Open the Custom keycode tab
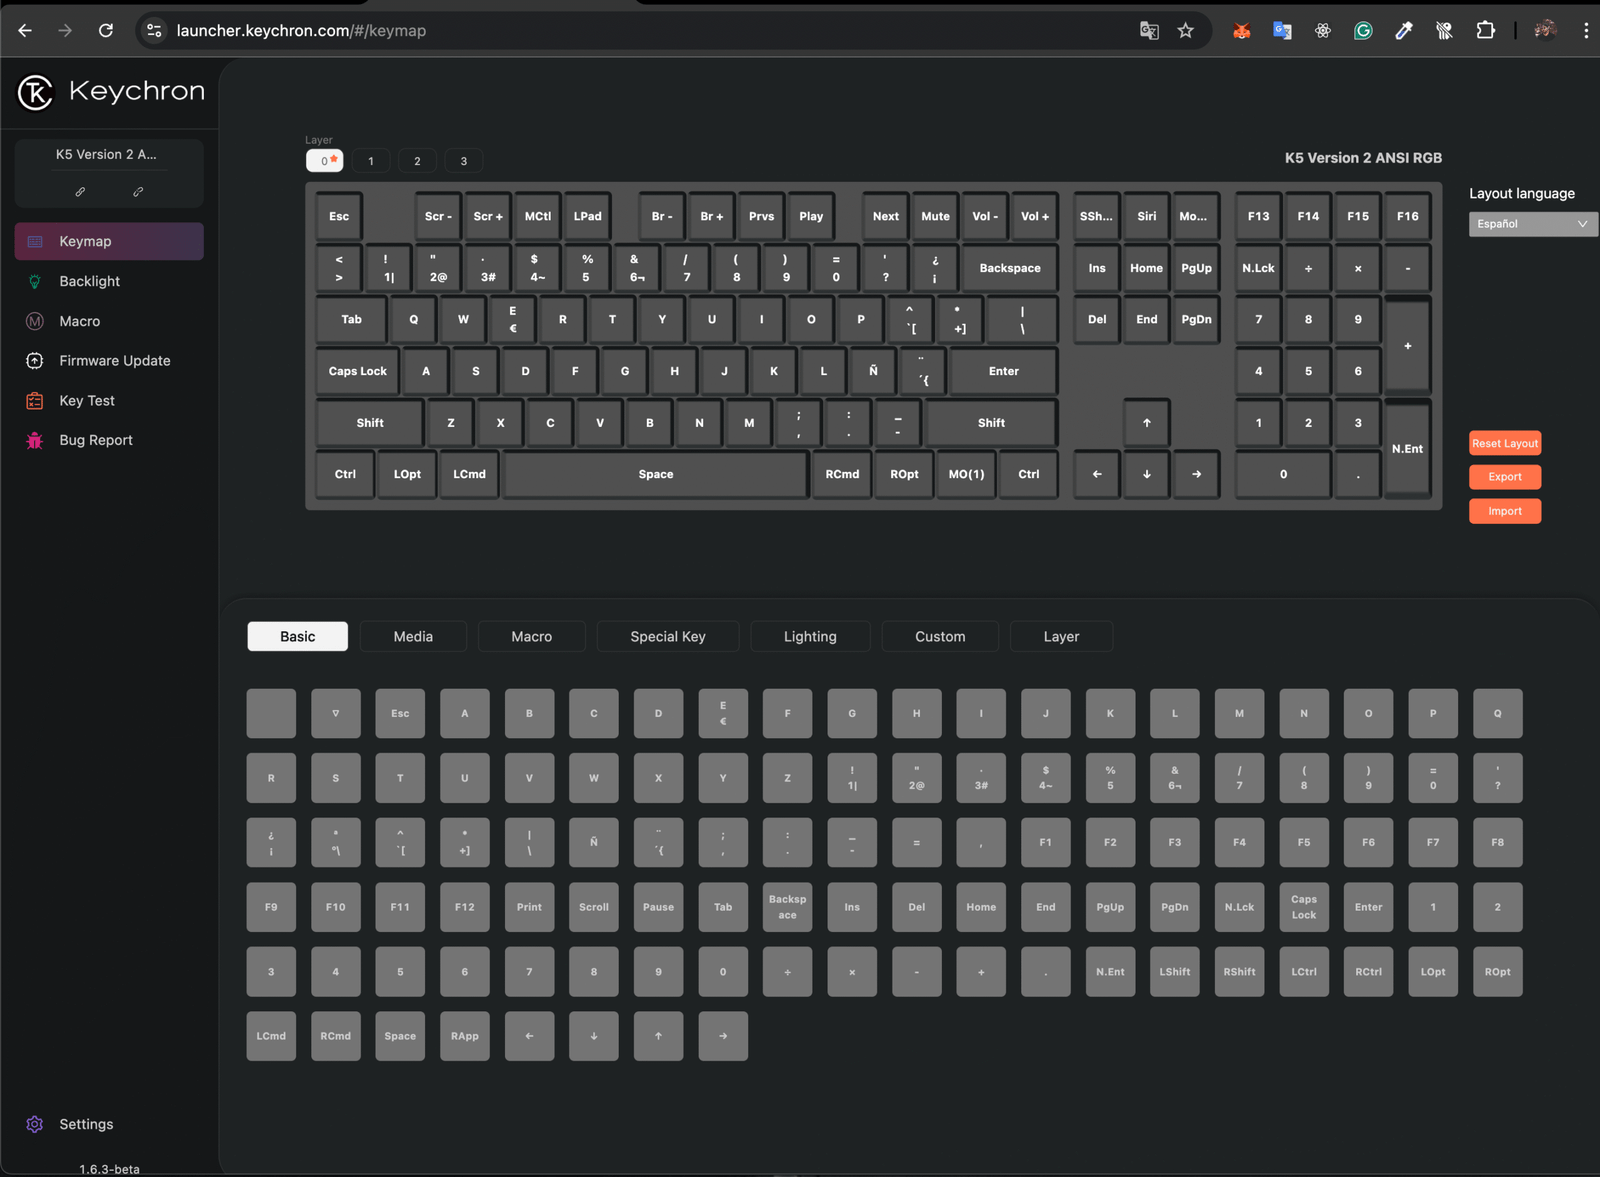 (x=940, y=636)
